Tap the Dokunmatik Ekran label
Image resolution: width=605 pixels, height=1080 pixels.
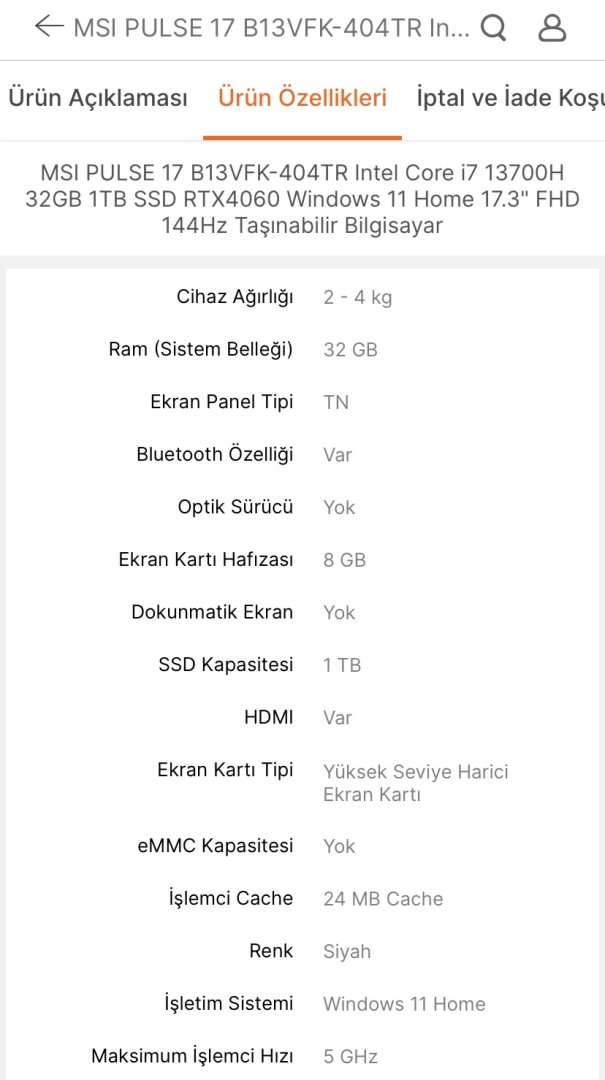pos(212,612)
